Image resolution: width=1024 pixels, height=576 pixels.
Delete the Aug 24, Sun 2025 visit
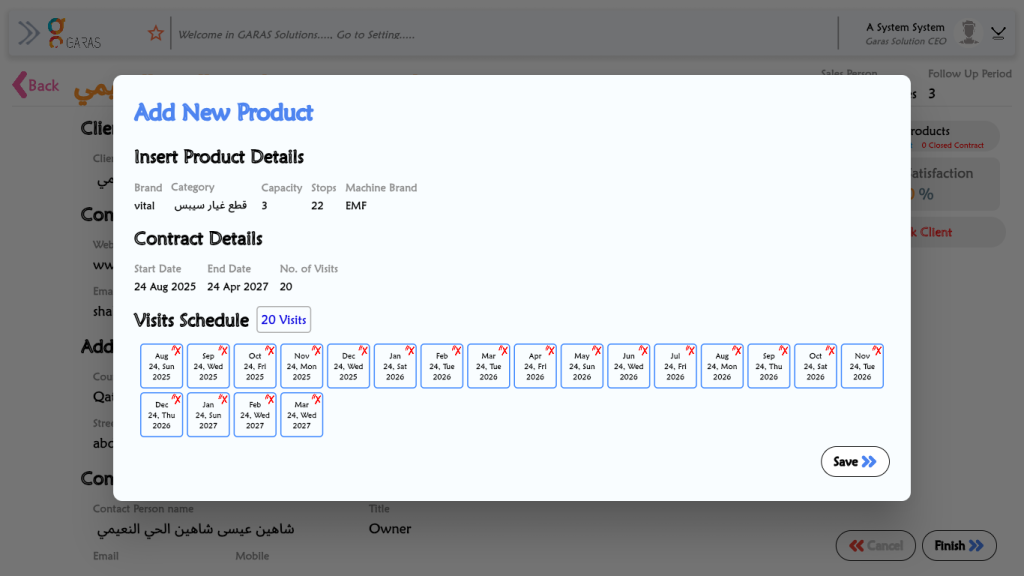click(177, 351)
